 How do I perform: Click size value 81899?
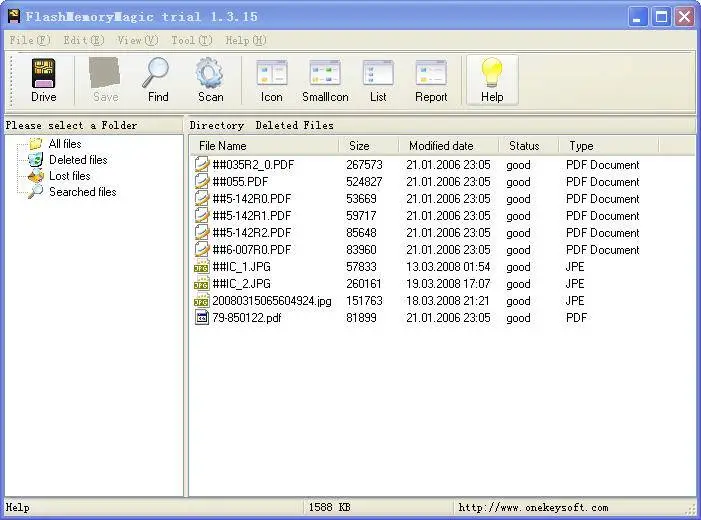point(361,318)
